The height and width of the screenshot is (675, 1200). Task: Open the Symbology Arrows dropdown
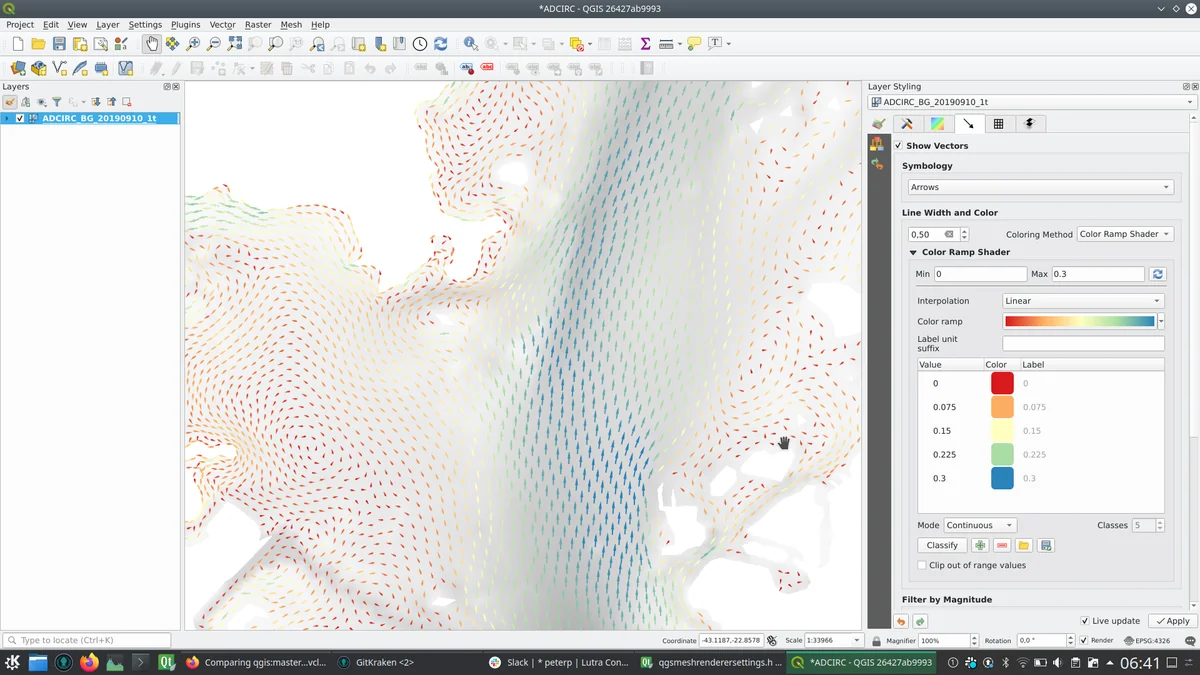tap(1040, 187)
